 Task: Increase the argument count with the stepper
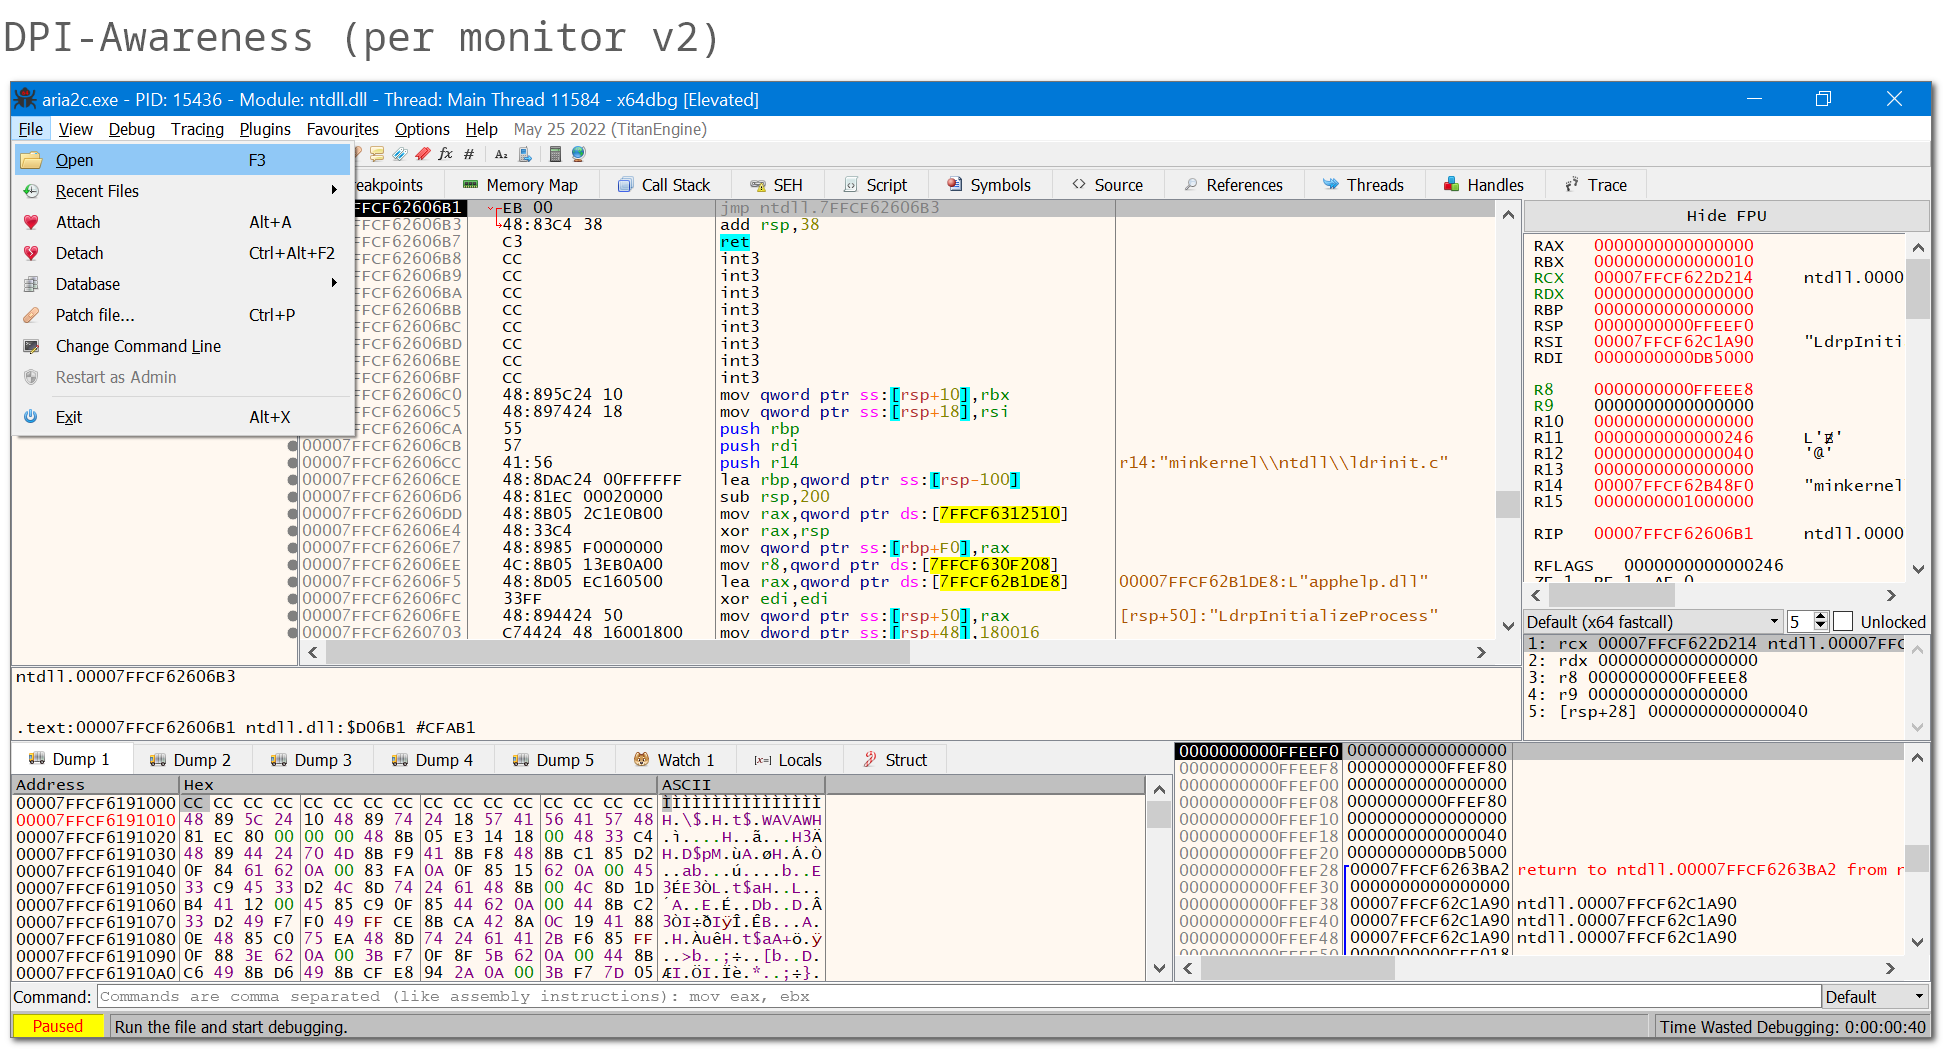[1822, 616]
